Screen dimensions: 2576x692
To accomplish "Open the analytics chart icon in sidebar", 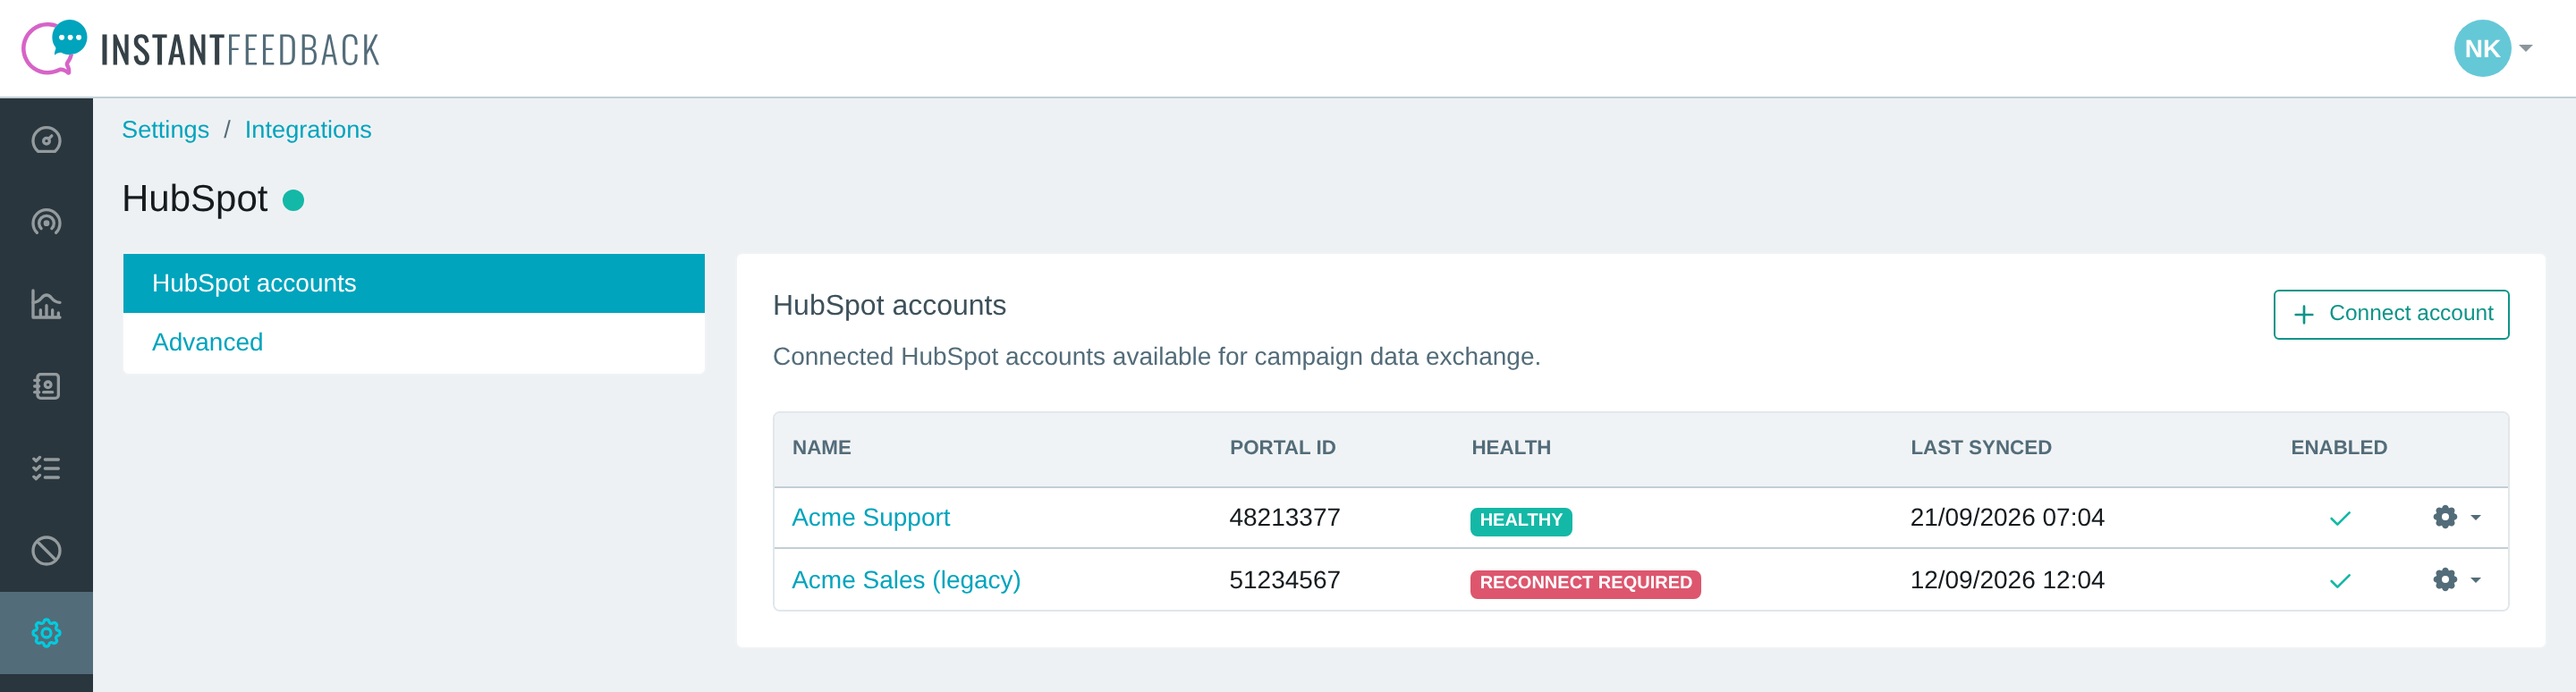I will click(46, 304).
